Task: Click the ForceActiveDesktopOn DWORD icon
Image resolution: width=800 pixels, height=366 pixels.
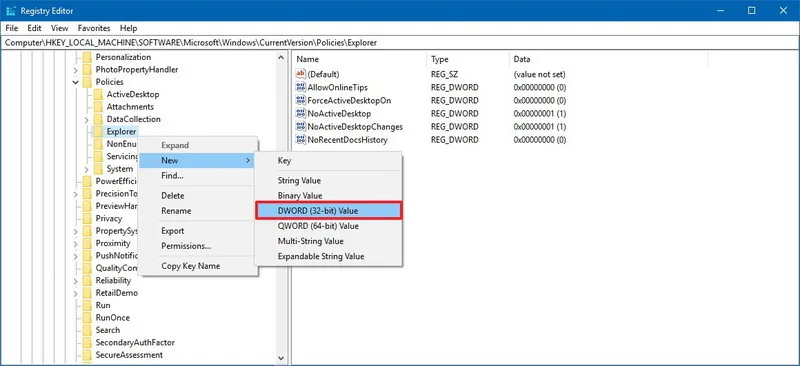Action: (x=301, y=101)
